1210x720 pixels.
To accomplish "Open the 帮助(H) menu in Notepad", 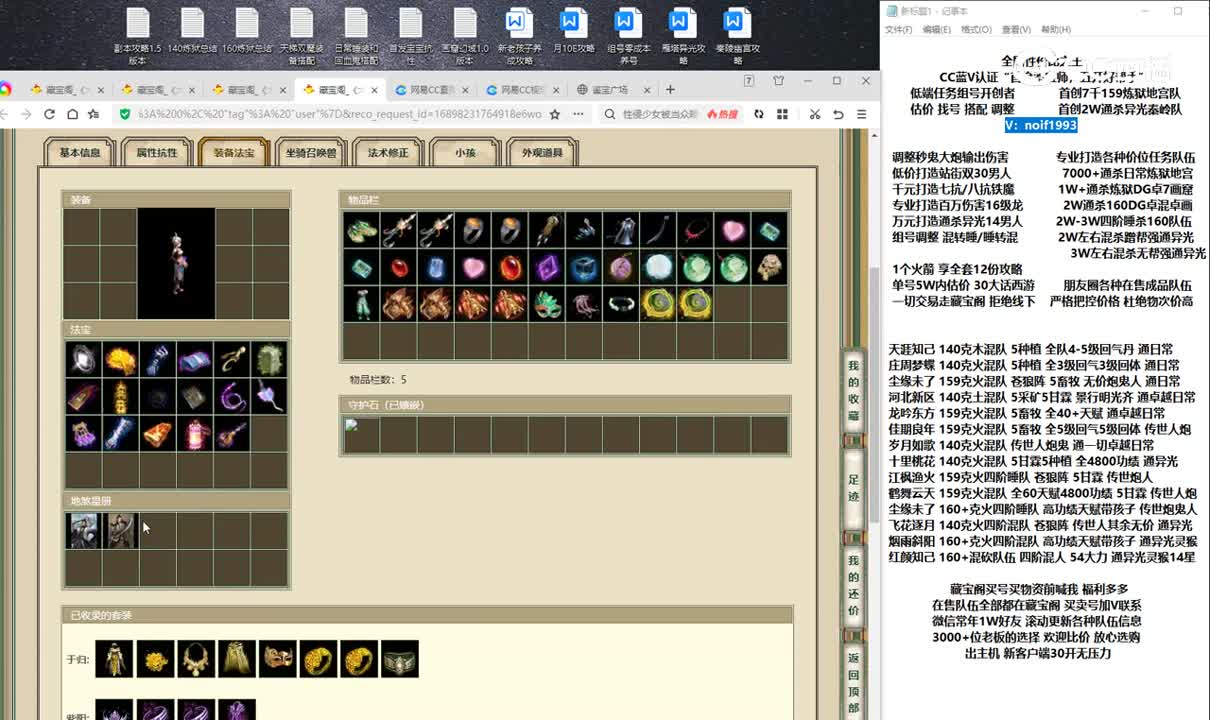I will (x=1056, y=30).
